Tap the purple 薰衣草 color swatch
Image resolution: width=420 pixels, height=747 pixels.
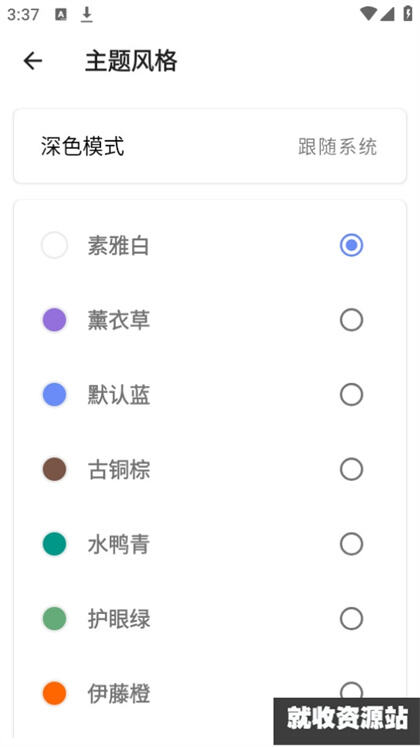click(x=54, y=320)
